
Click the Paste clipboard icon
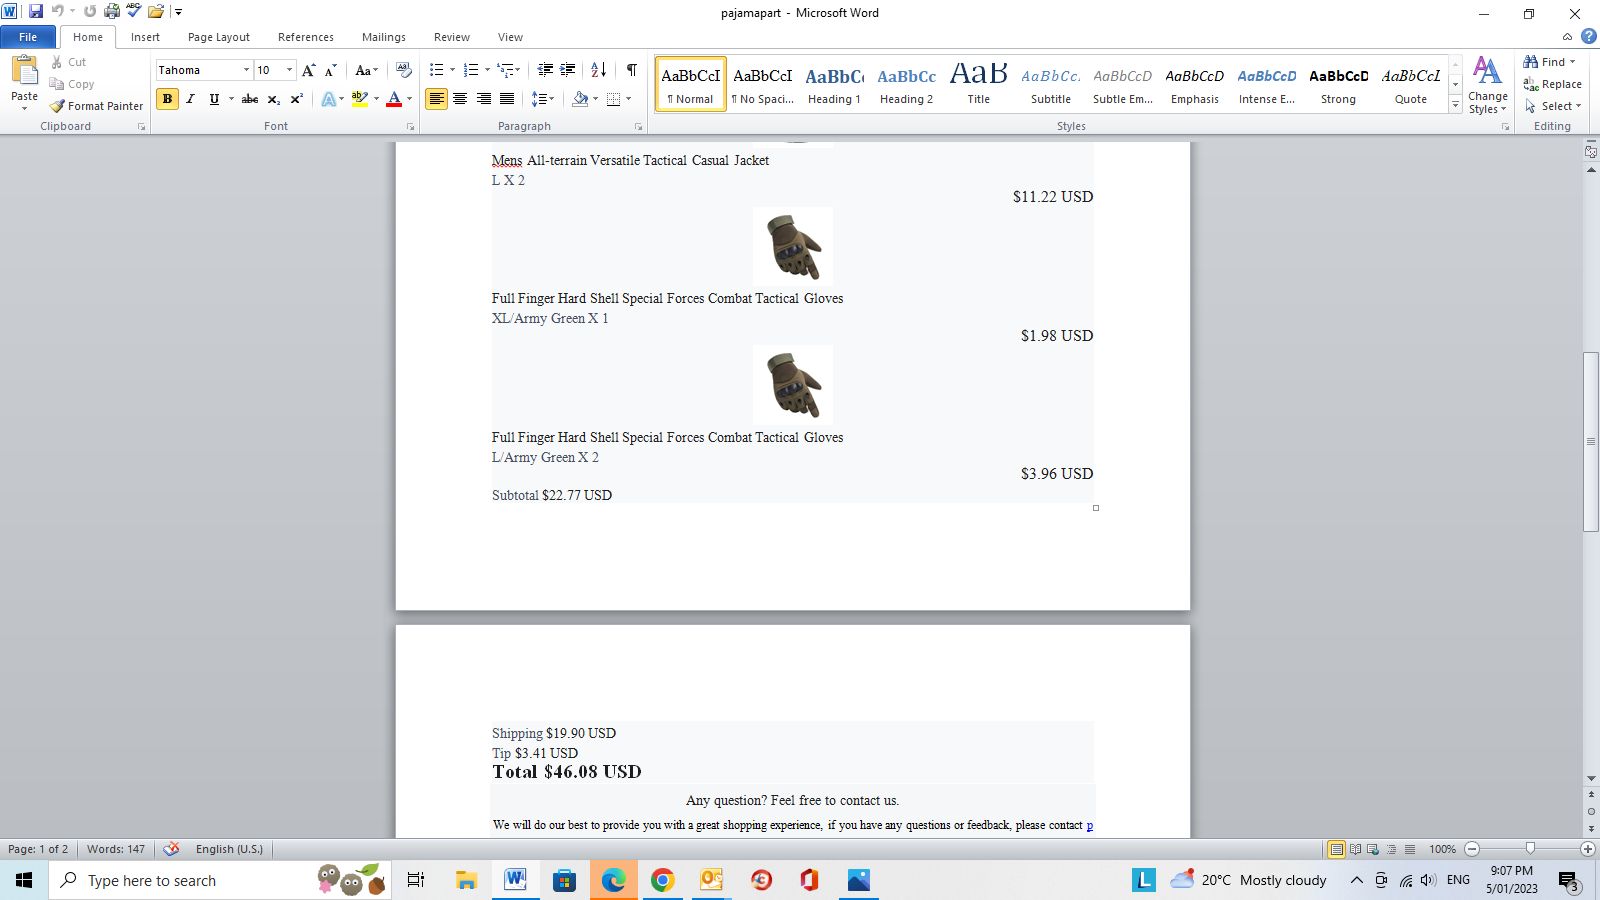coord(25,70)
